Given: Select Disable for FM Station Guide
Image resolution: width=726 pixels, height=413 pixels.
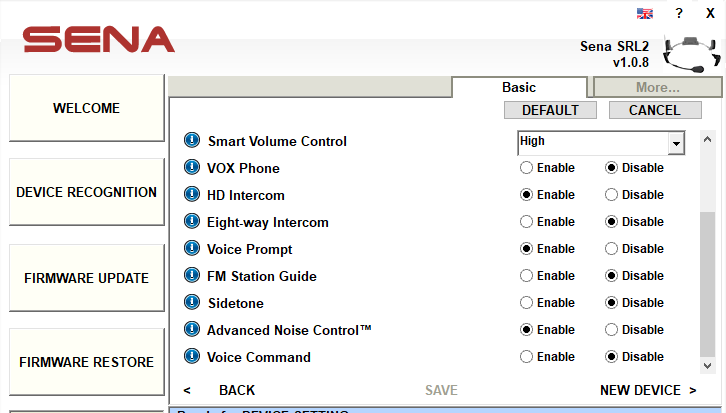Looking at the screenshot, I should click(611, 275).
